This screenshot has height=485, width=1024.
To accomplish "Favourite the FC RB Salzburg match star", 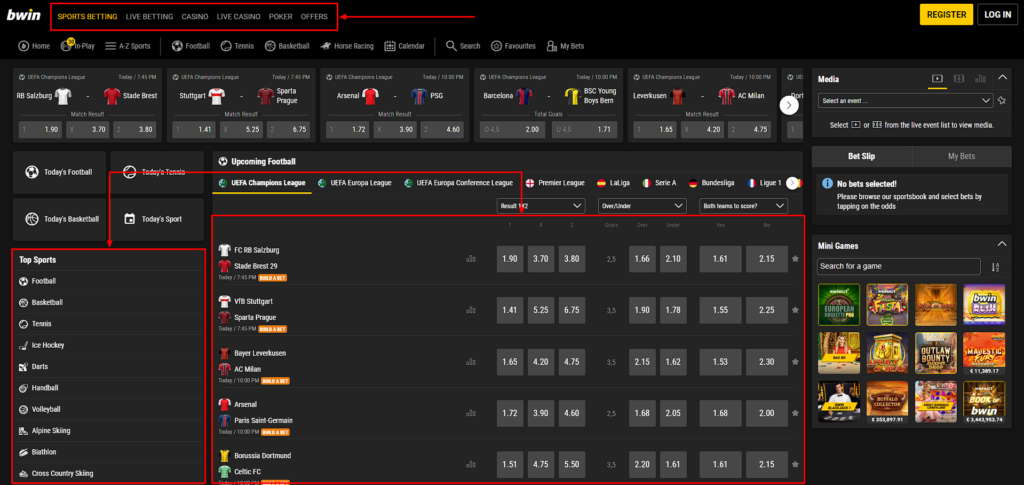I will click(795, 259).
